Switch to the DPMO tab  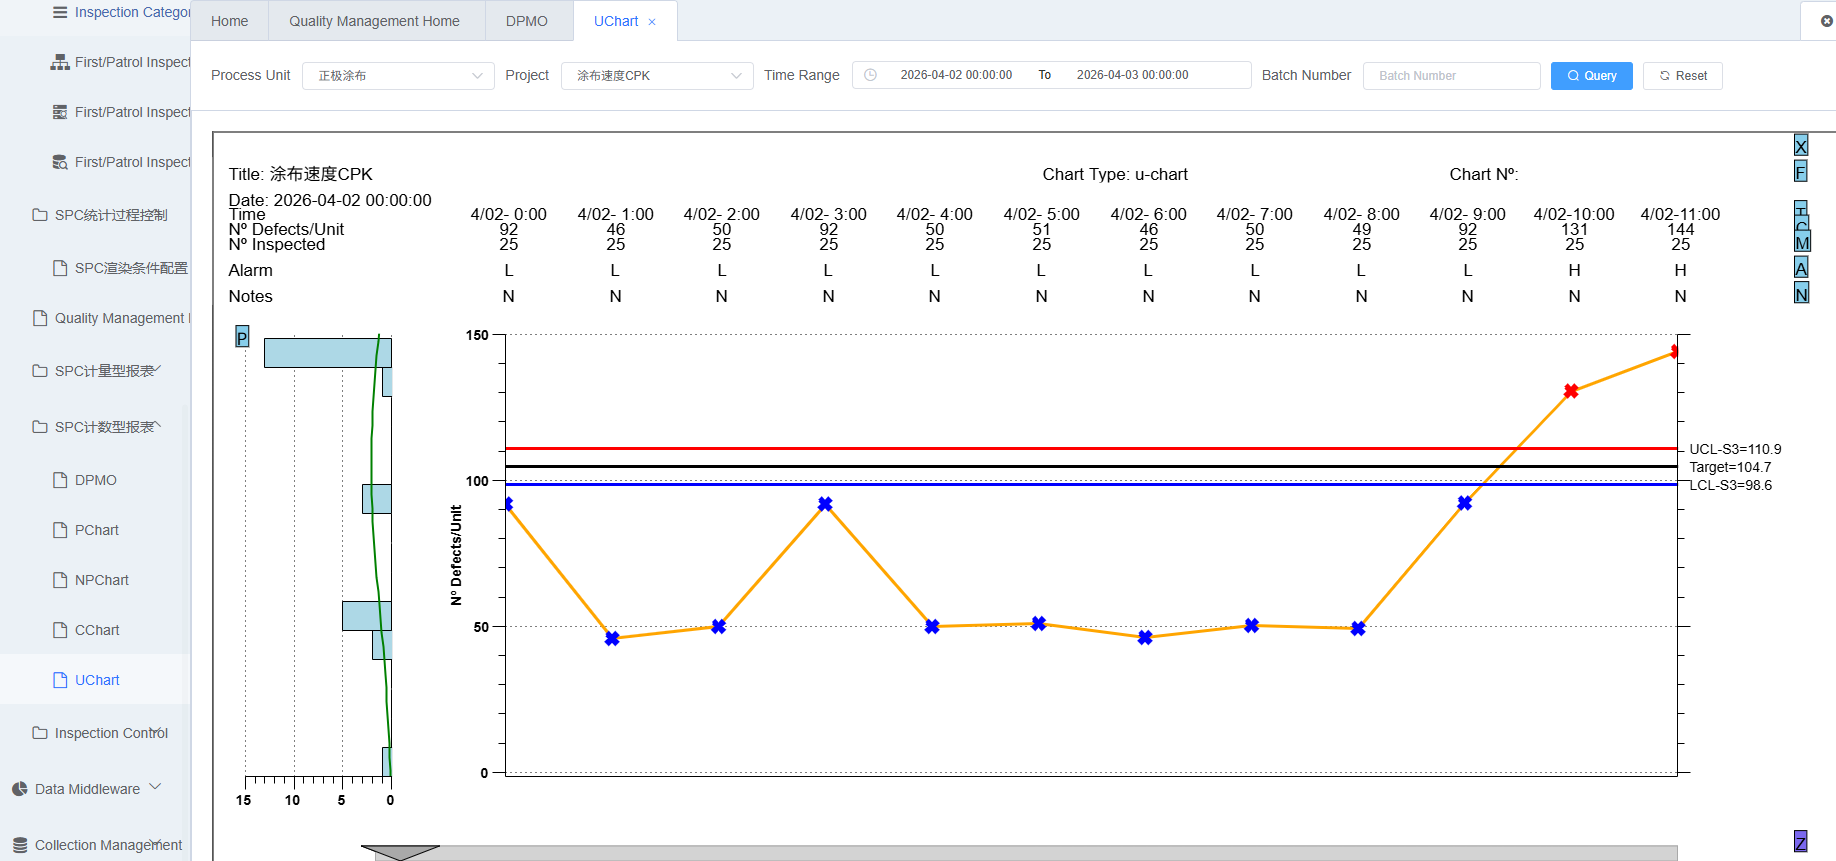click(527, 21)
